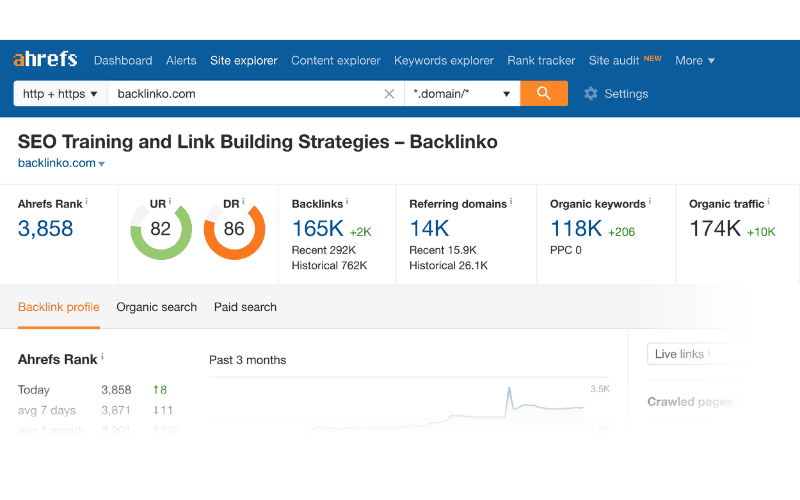Click the page title SEO Training heading

click(x=258, y=142)
